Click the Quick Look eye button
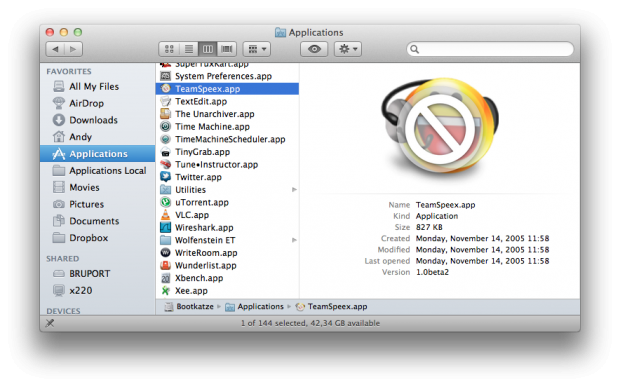Viewport: 620px width, 387px height. coord(314,49)
